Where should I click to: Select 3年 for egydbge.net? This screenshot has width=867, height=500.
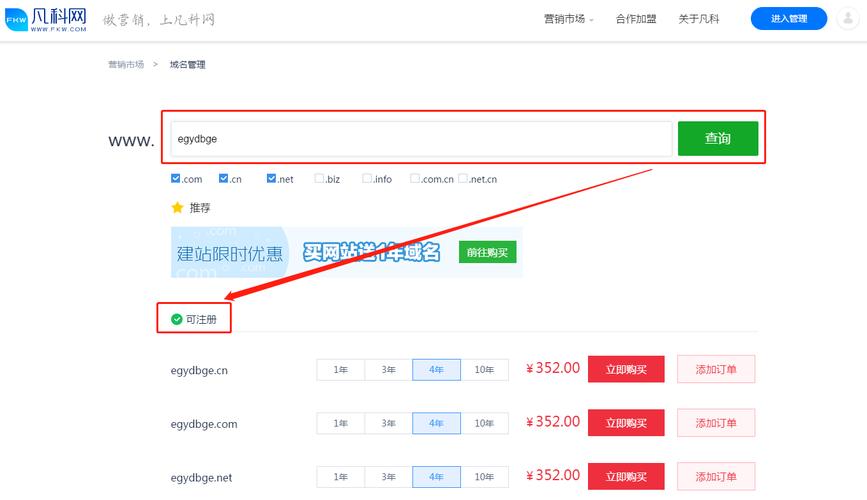[388, 477]
